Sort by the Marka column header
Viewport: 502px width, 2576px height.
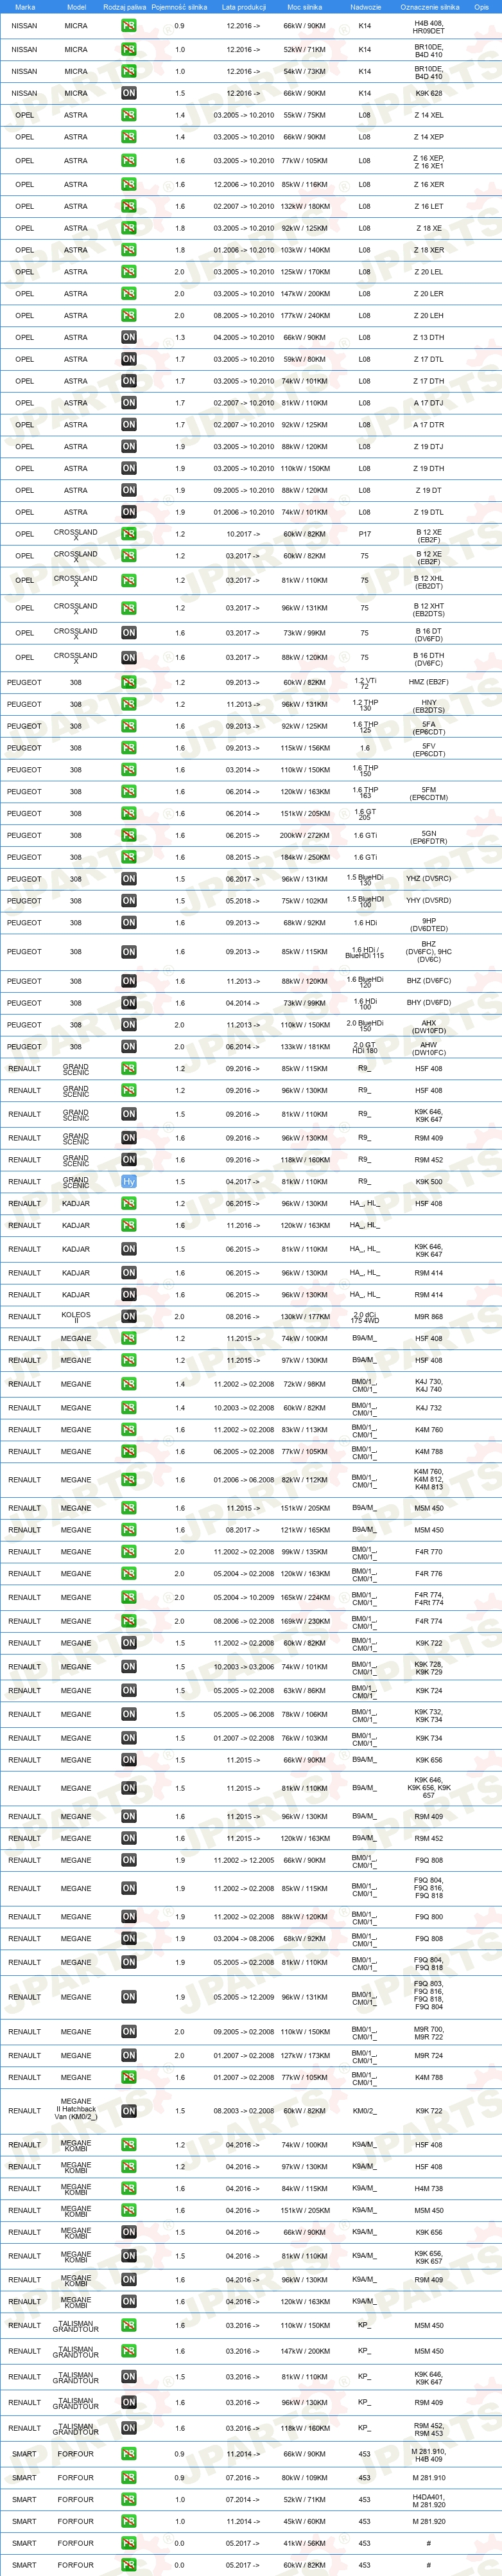tap(25, 7)
